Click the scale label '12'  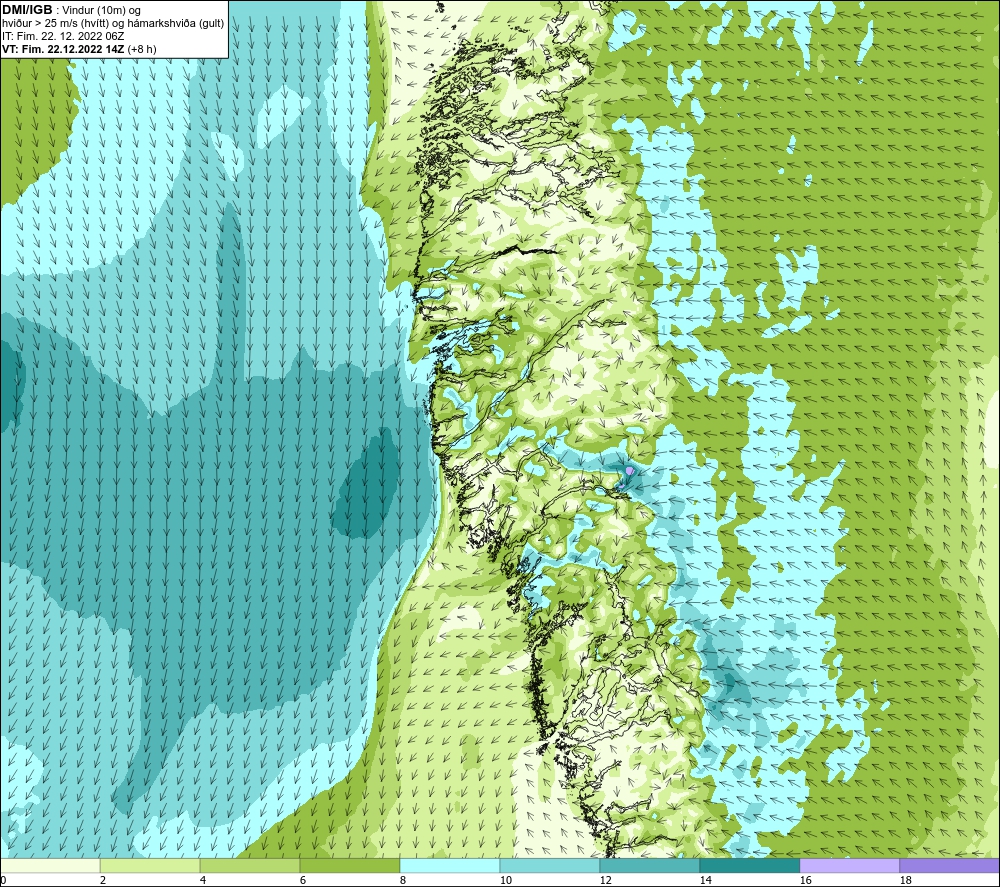605,881
